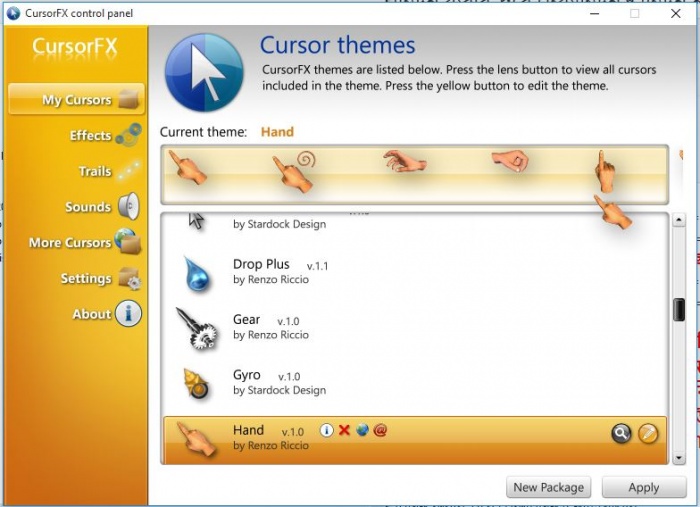Click 'by Renzo Riccio' under Gear

[x=271, y=335]
